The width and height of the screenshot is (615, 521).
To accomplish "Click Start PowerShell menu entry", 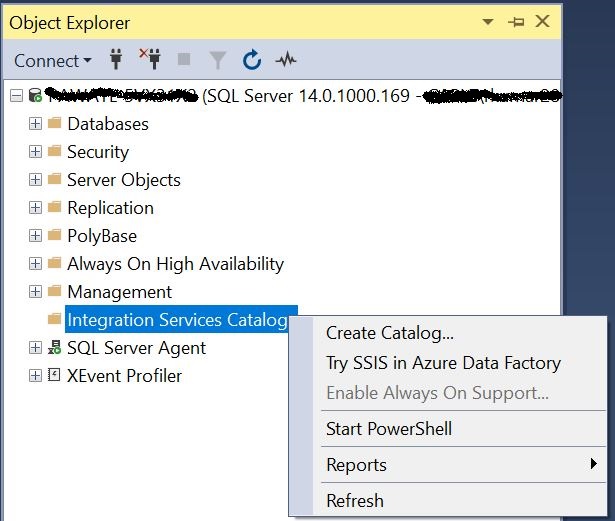I will coord(389,429).
